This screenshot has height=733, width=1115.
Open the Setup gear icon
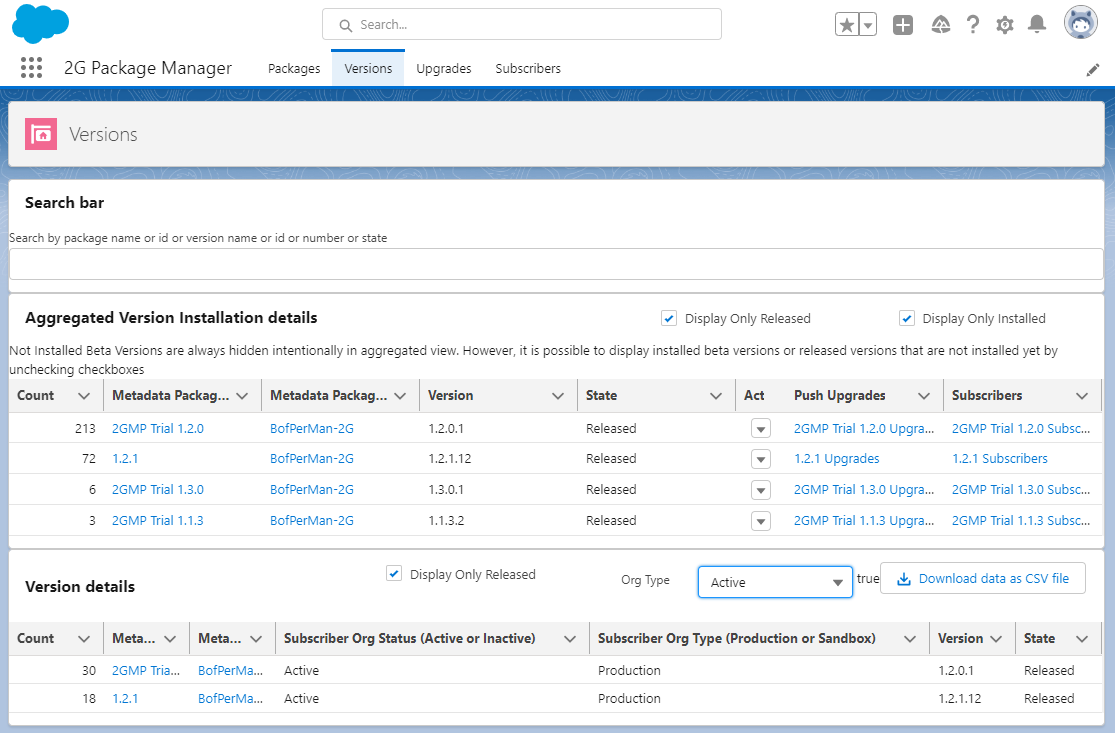1005,25
